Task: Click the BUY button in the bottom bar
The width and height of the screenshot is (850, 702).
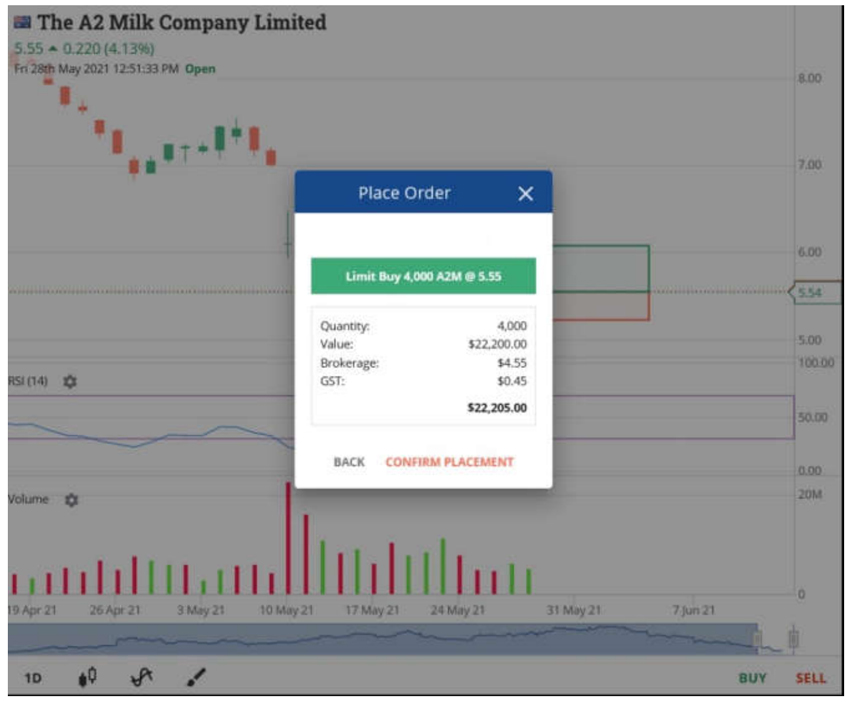Action: [752, 678]
